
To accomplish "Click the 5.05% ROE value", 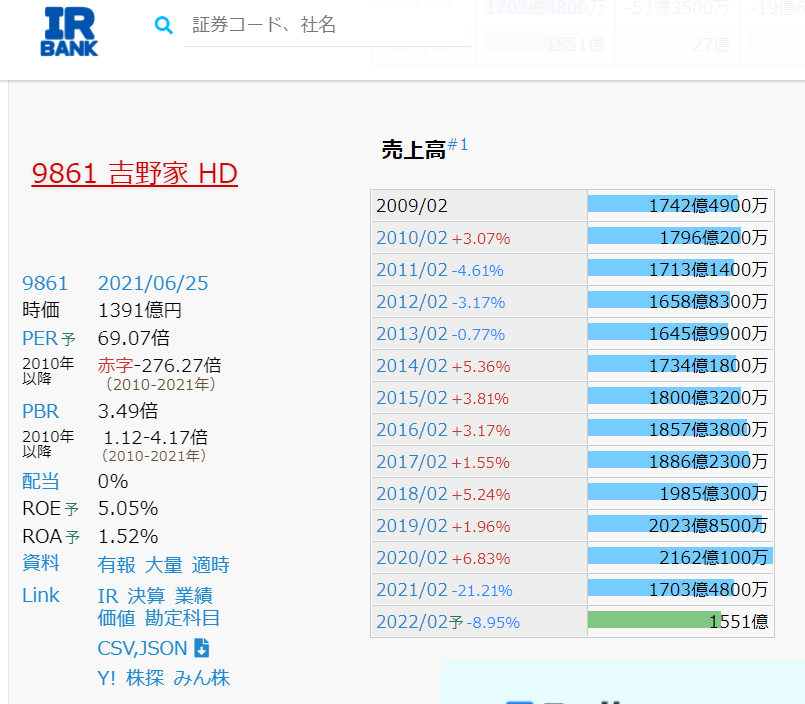I will 128,508.
